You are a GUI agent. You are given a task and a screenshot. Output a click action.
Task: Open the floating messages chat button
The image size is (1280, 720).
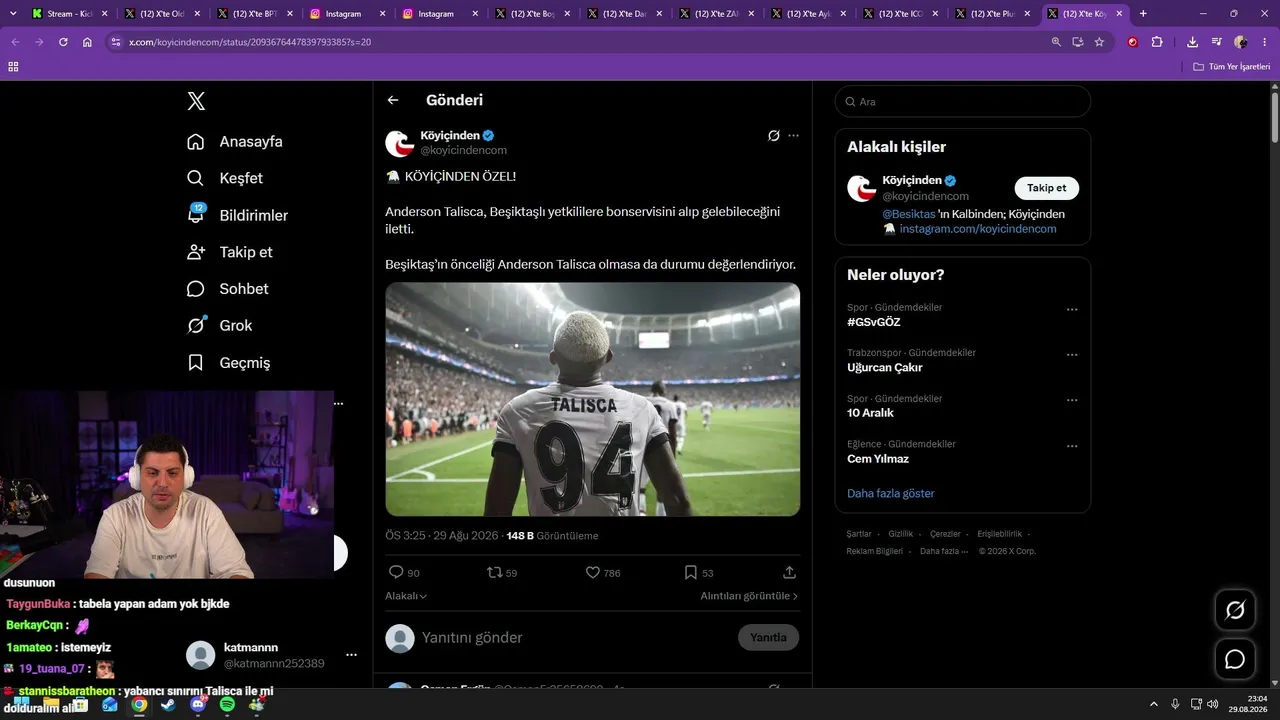1235,659
